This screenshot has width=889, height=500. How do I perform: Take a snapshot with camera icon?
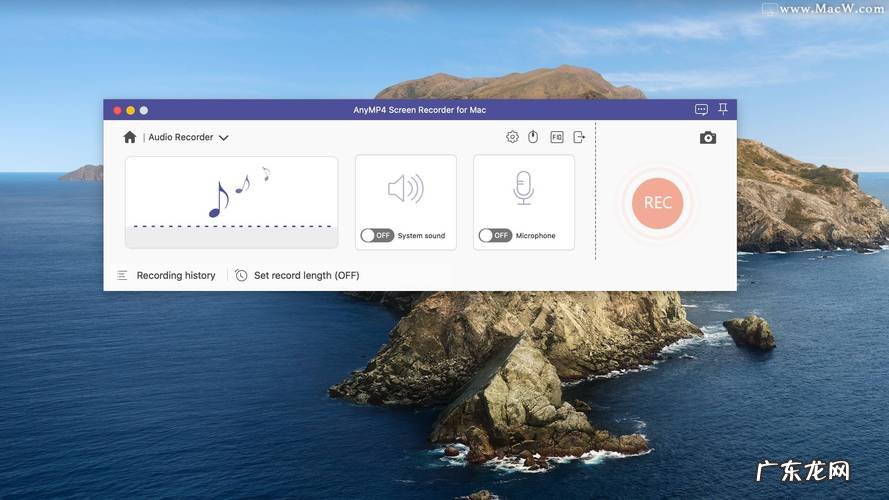pos(708,138)
